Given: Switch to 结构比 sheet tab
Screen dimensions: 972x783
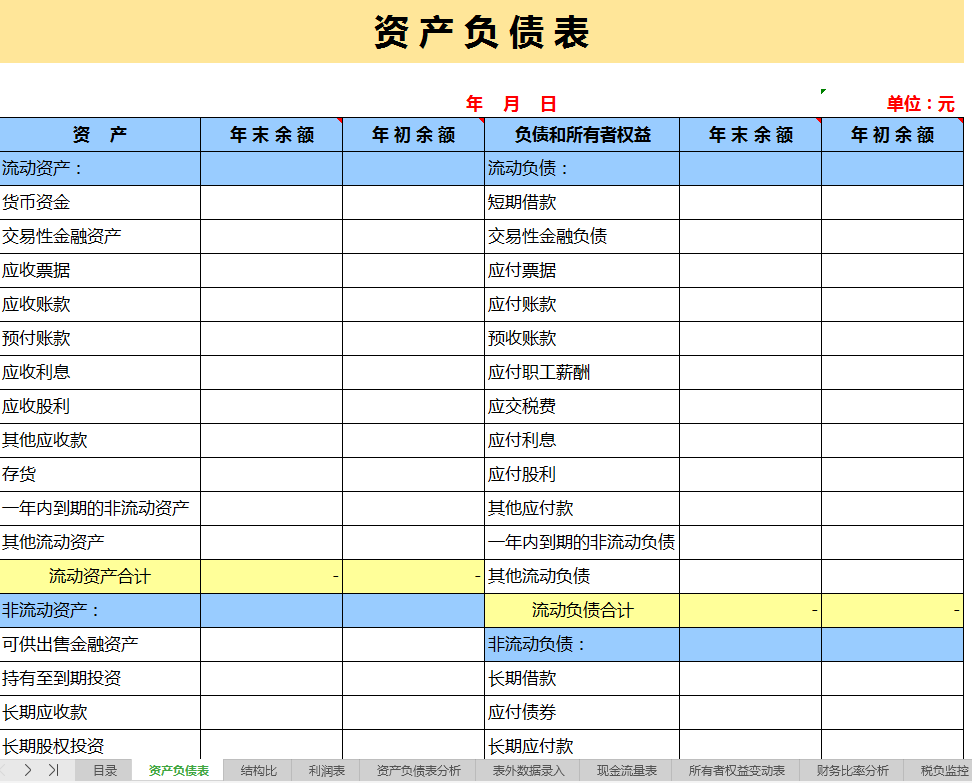Looking at the screenshot, I should (258, 771).
